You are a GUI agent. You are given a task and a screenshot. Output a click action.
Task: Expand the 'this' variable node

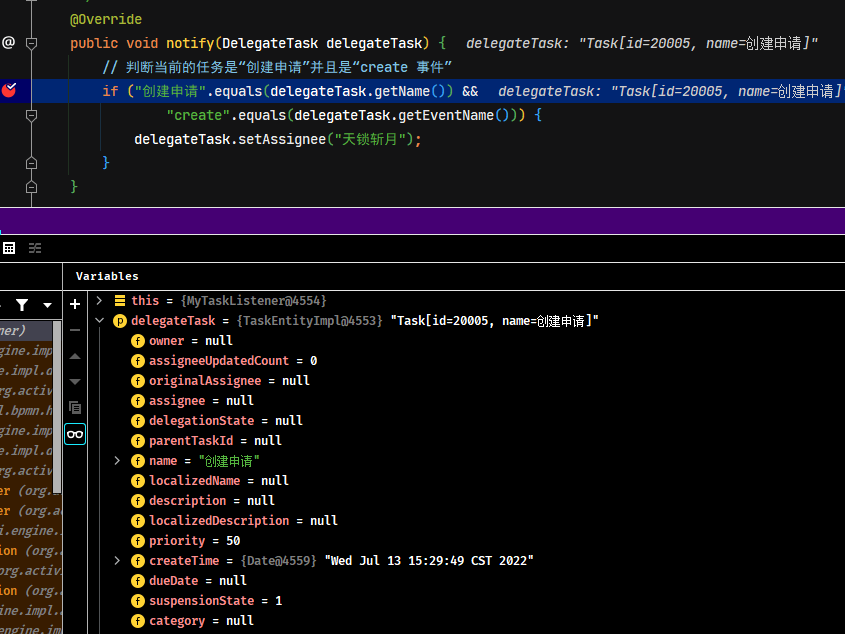[x=99, y=300]
